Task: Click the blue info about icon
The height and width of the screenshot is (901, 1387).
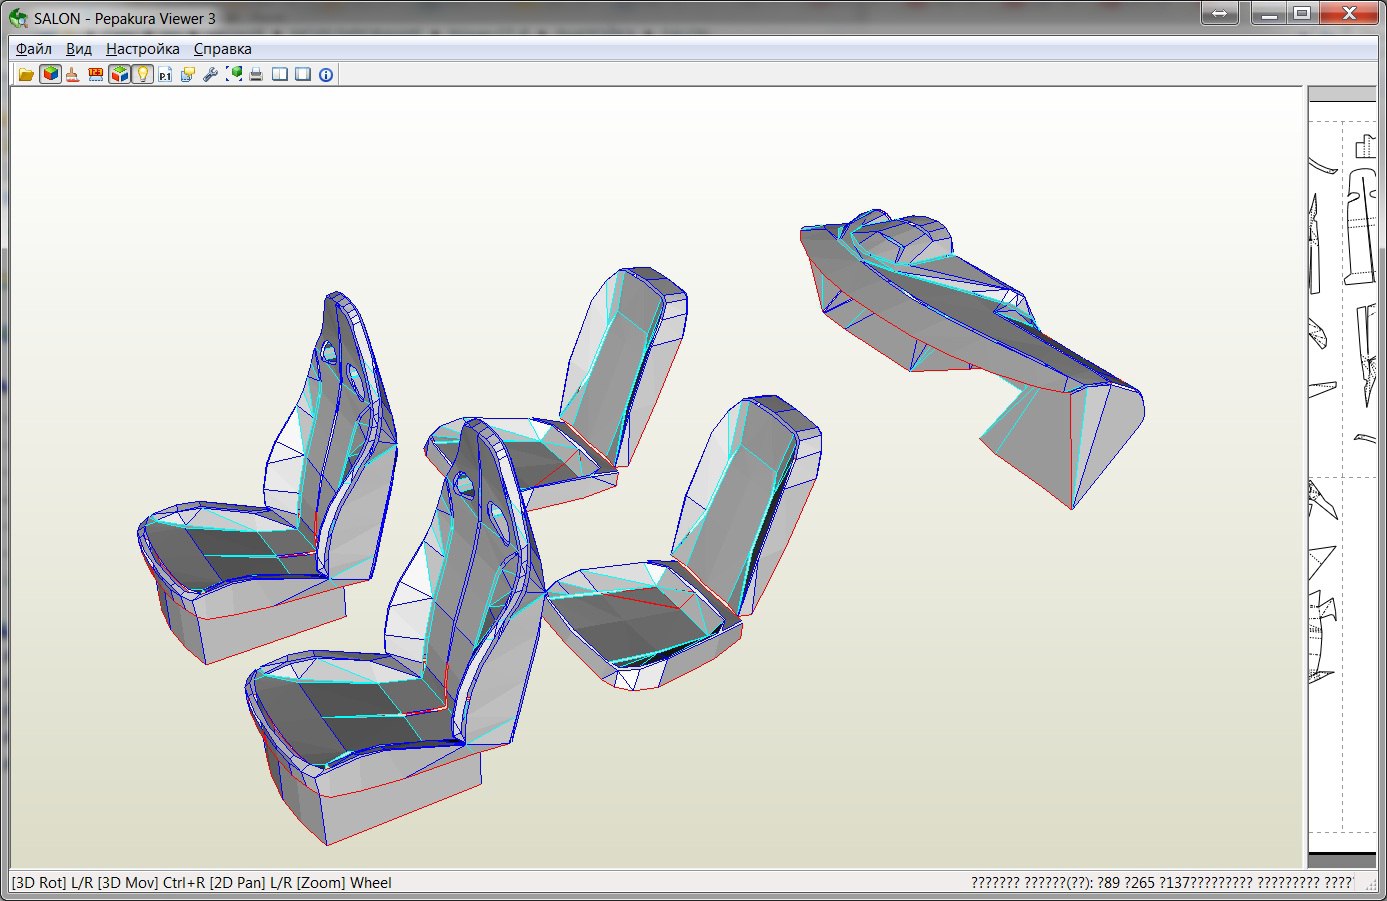Action: (326, 75)
